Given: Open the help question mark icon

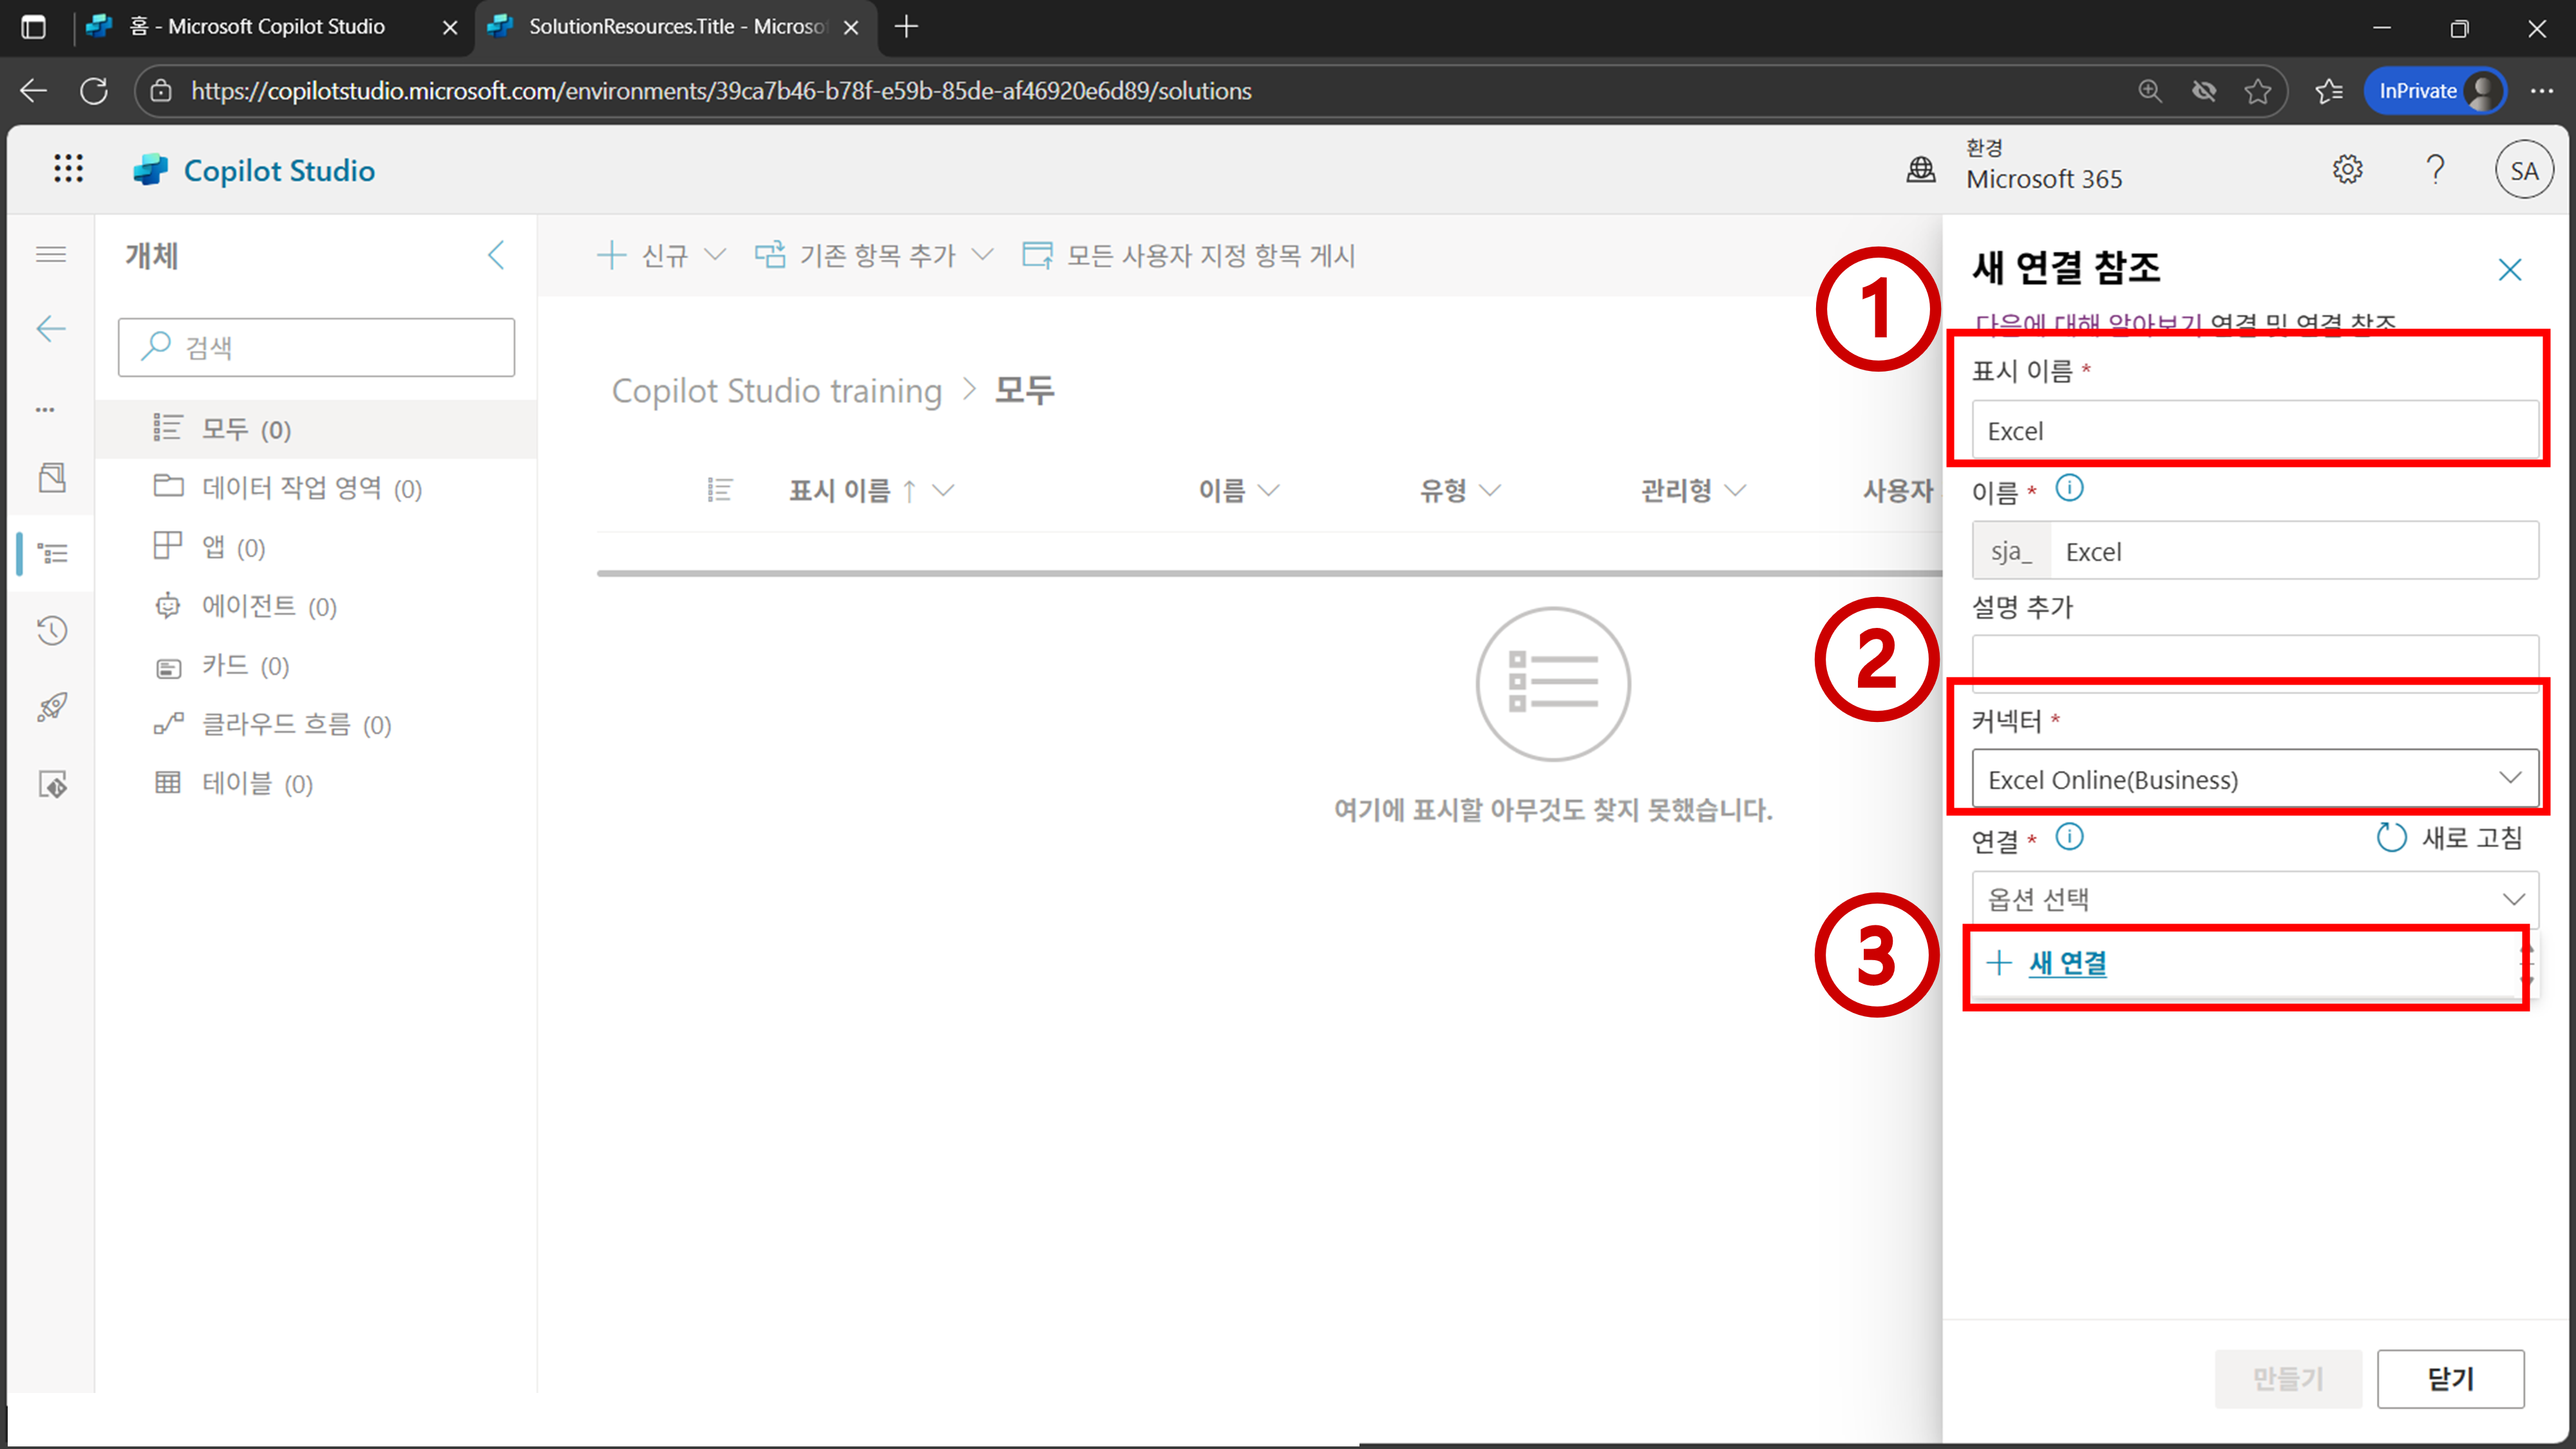Looking at the screenshot, I should (x=2435, y=170).
